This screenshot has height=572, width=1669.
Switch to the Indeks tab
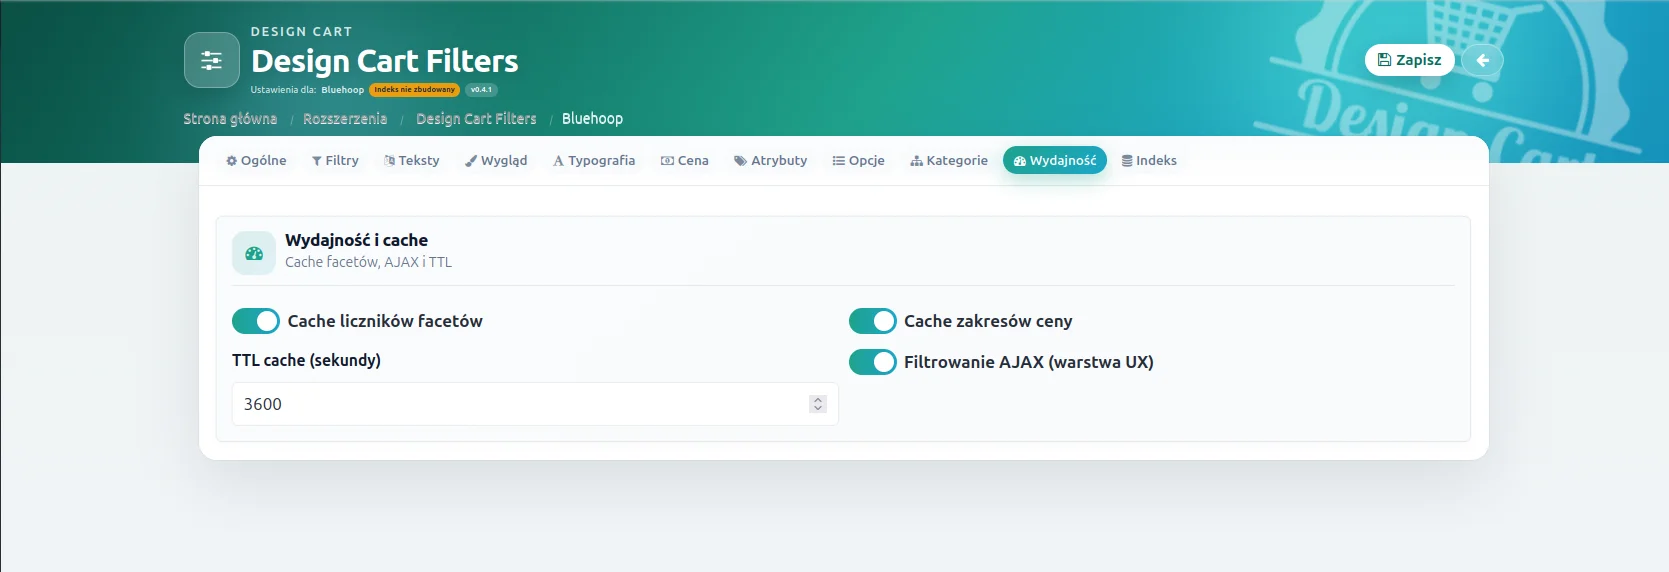pyautogui.click(x=1149, y=160)
